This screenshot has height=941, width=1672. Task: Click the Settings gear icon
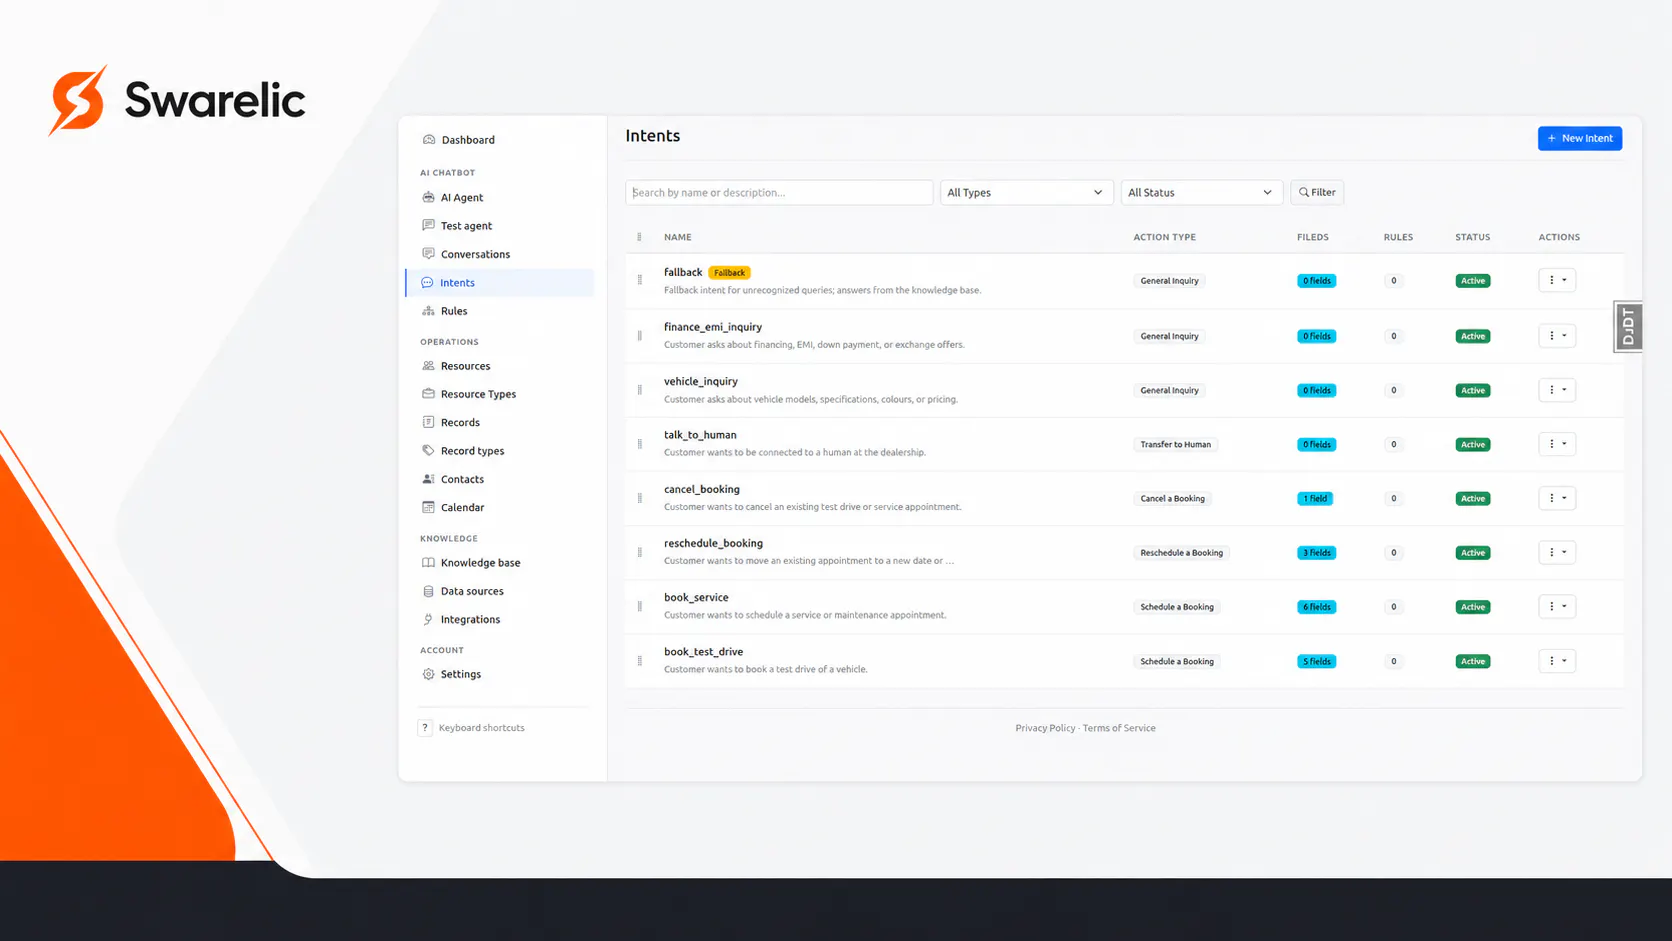click(428, 674)
